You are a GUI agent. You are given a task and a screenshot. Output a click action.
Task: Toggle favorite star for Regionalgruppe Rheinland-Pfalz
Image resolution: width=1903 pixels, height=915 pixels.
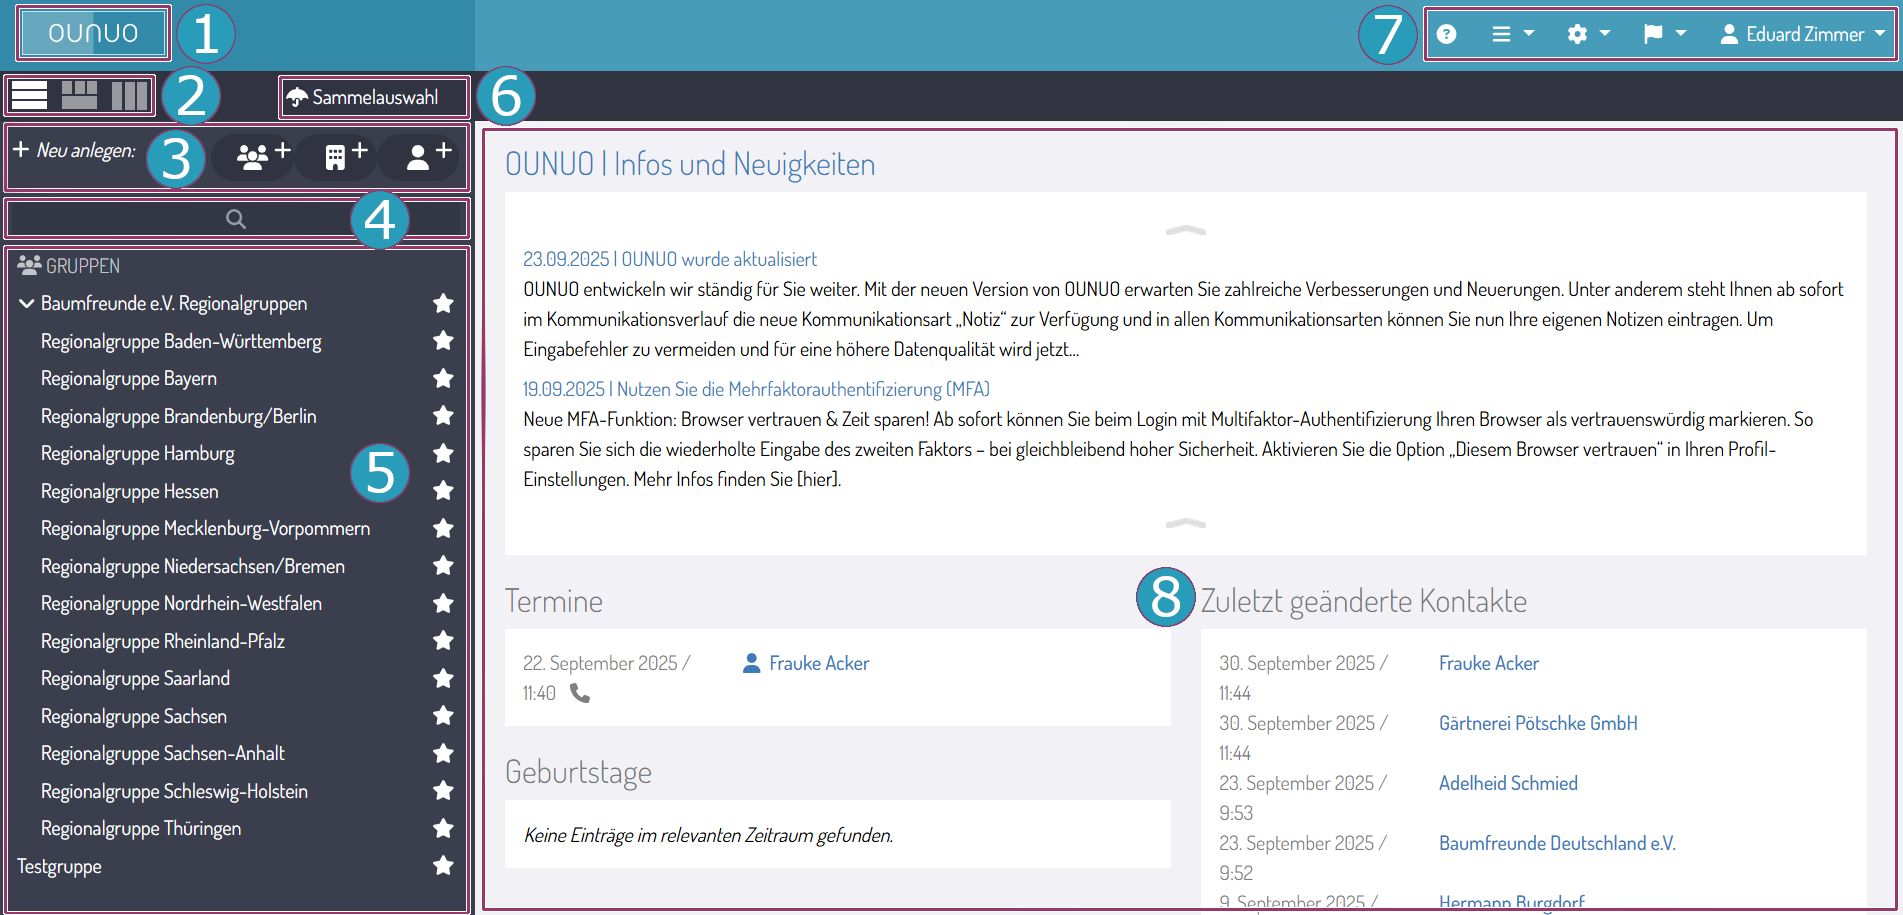click(443, 641)
